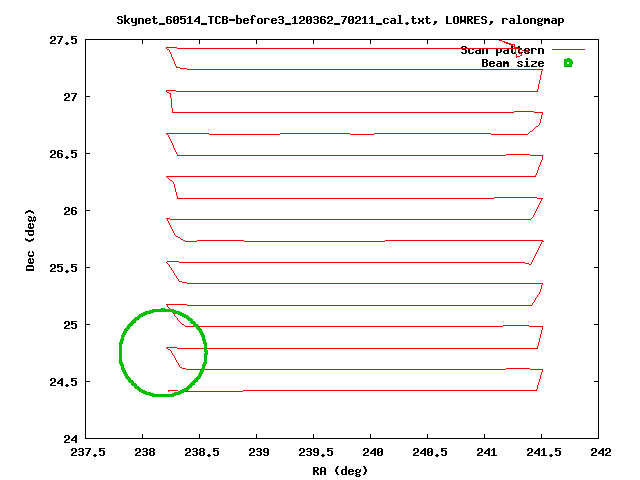This screenshot has height=480, width=640.
Task: Click the green beam size legend marker
Action: coord(568,63)
